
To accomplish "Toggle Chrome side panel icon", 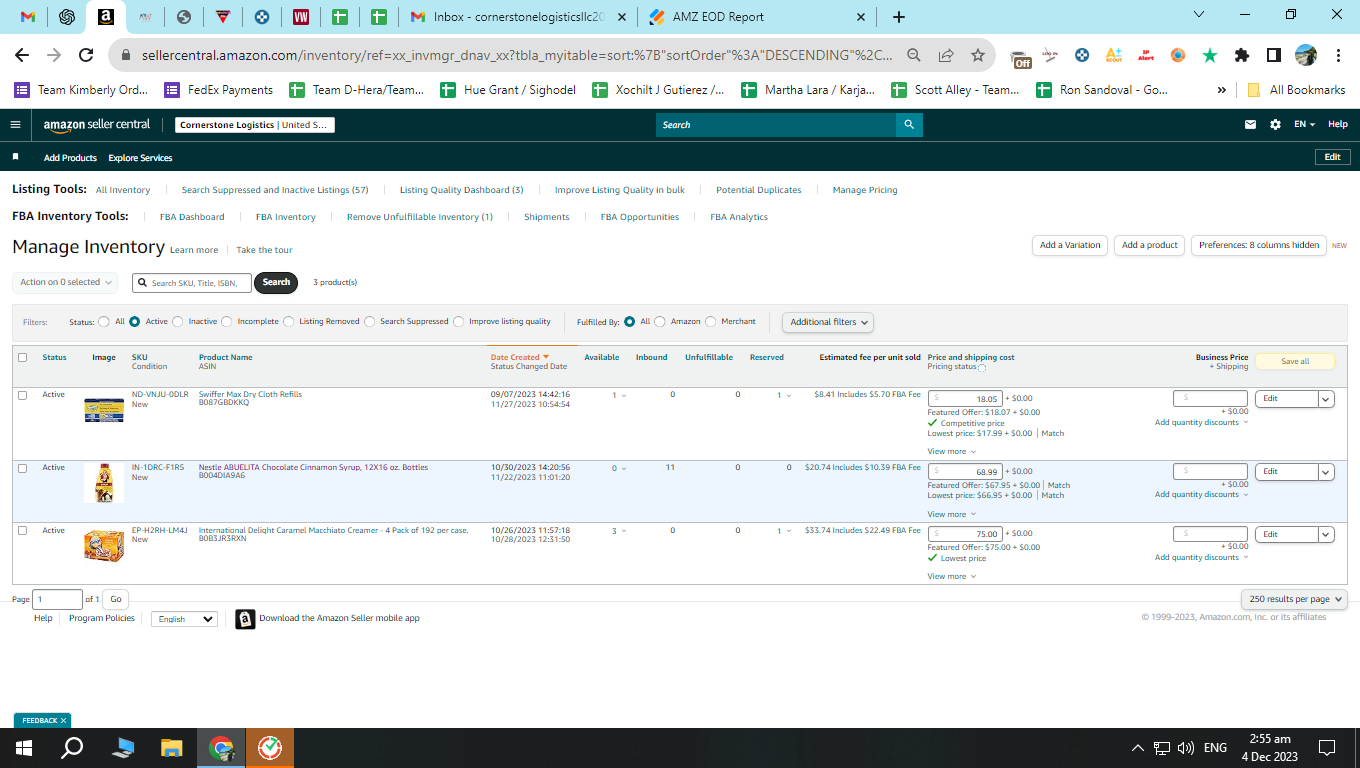I will point(1274,55).
